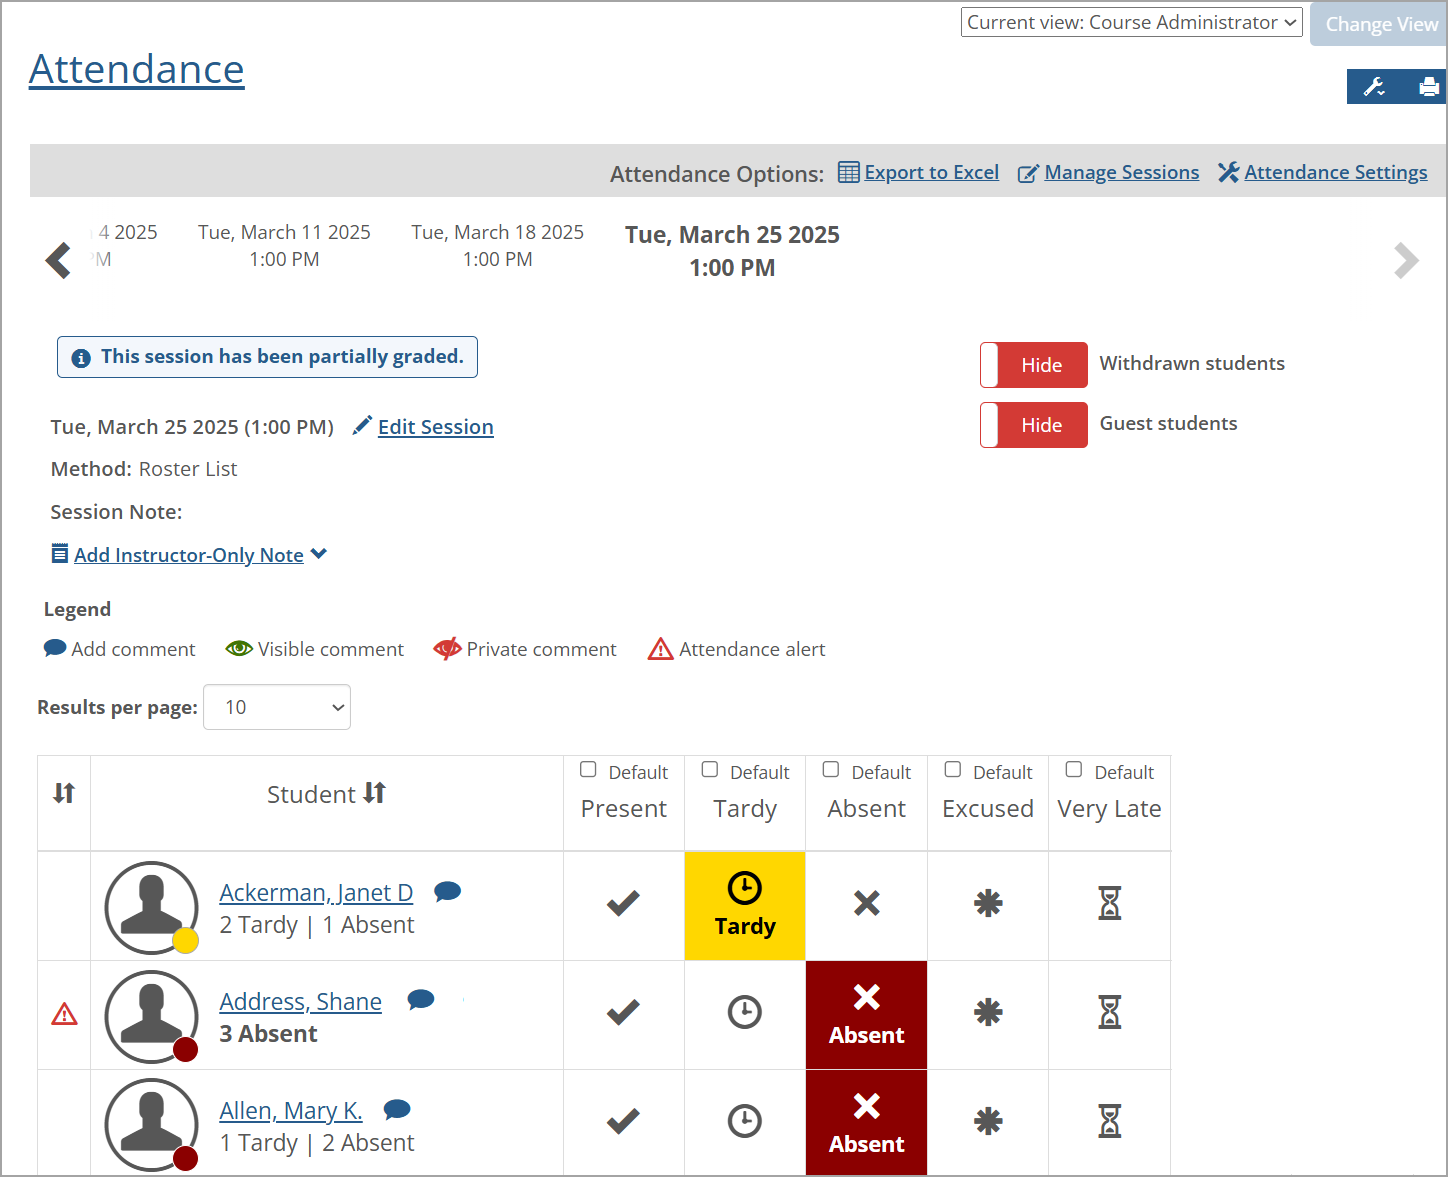Click the wrench settings icon at top right
The height and width of the screenshot is (1177, 1448).
(x=1374, y=87)
